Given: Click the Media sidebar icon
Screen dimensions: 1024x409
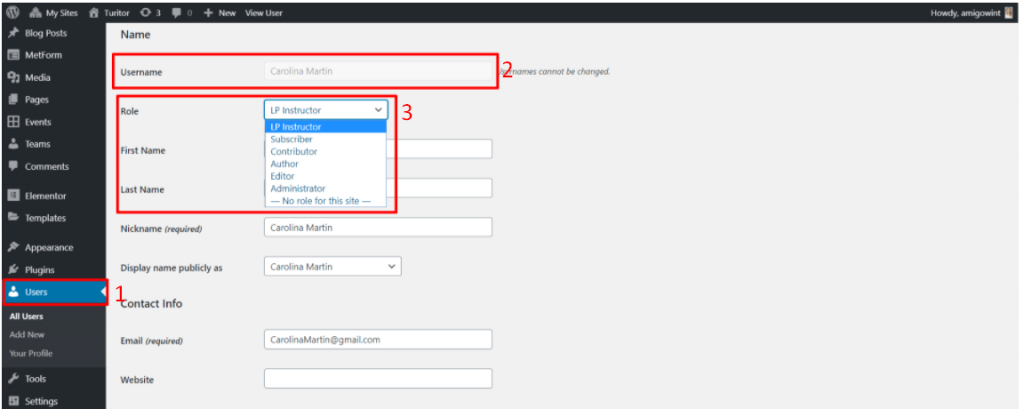Looking at the screenshot, I should tap(13, 78).
